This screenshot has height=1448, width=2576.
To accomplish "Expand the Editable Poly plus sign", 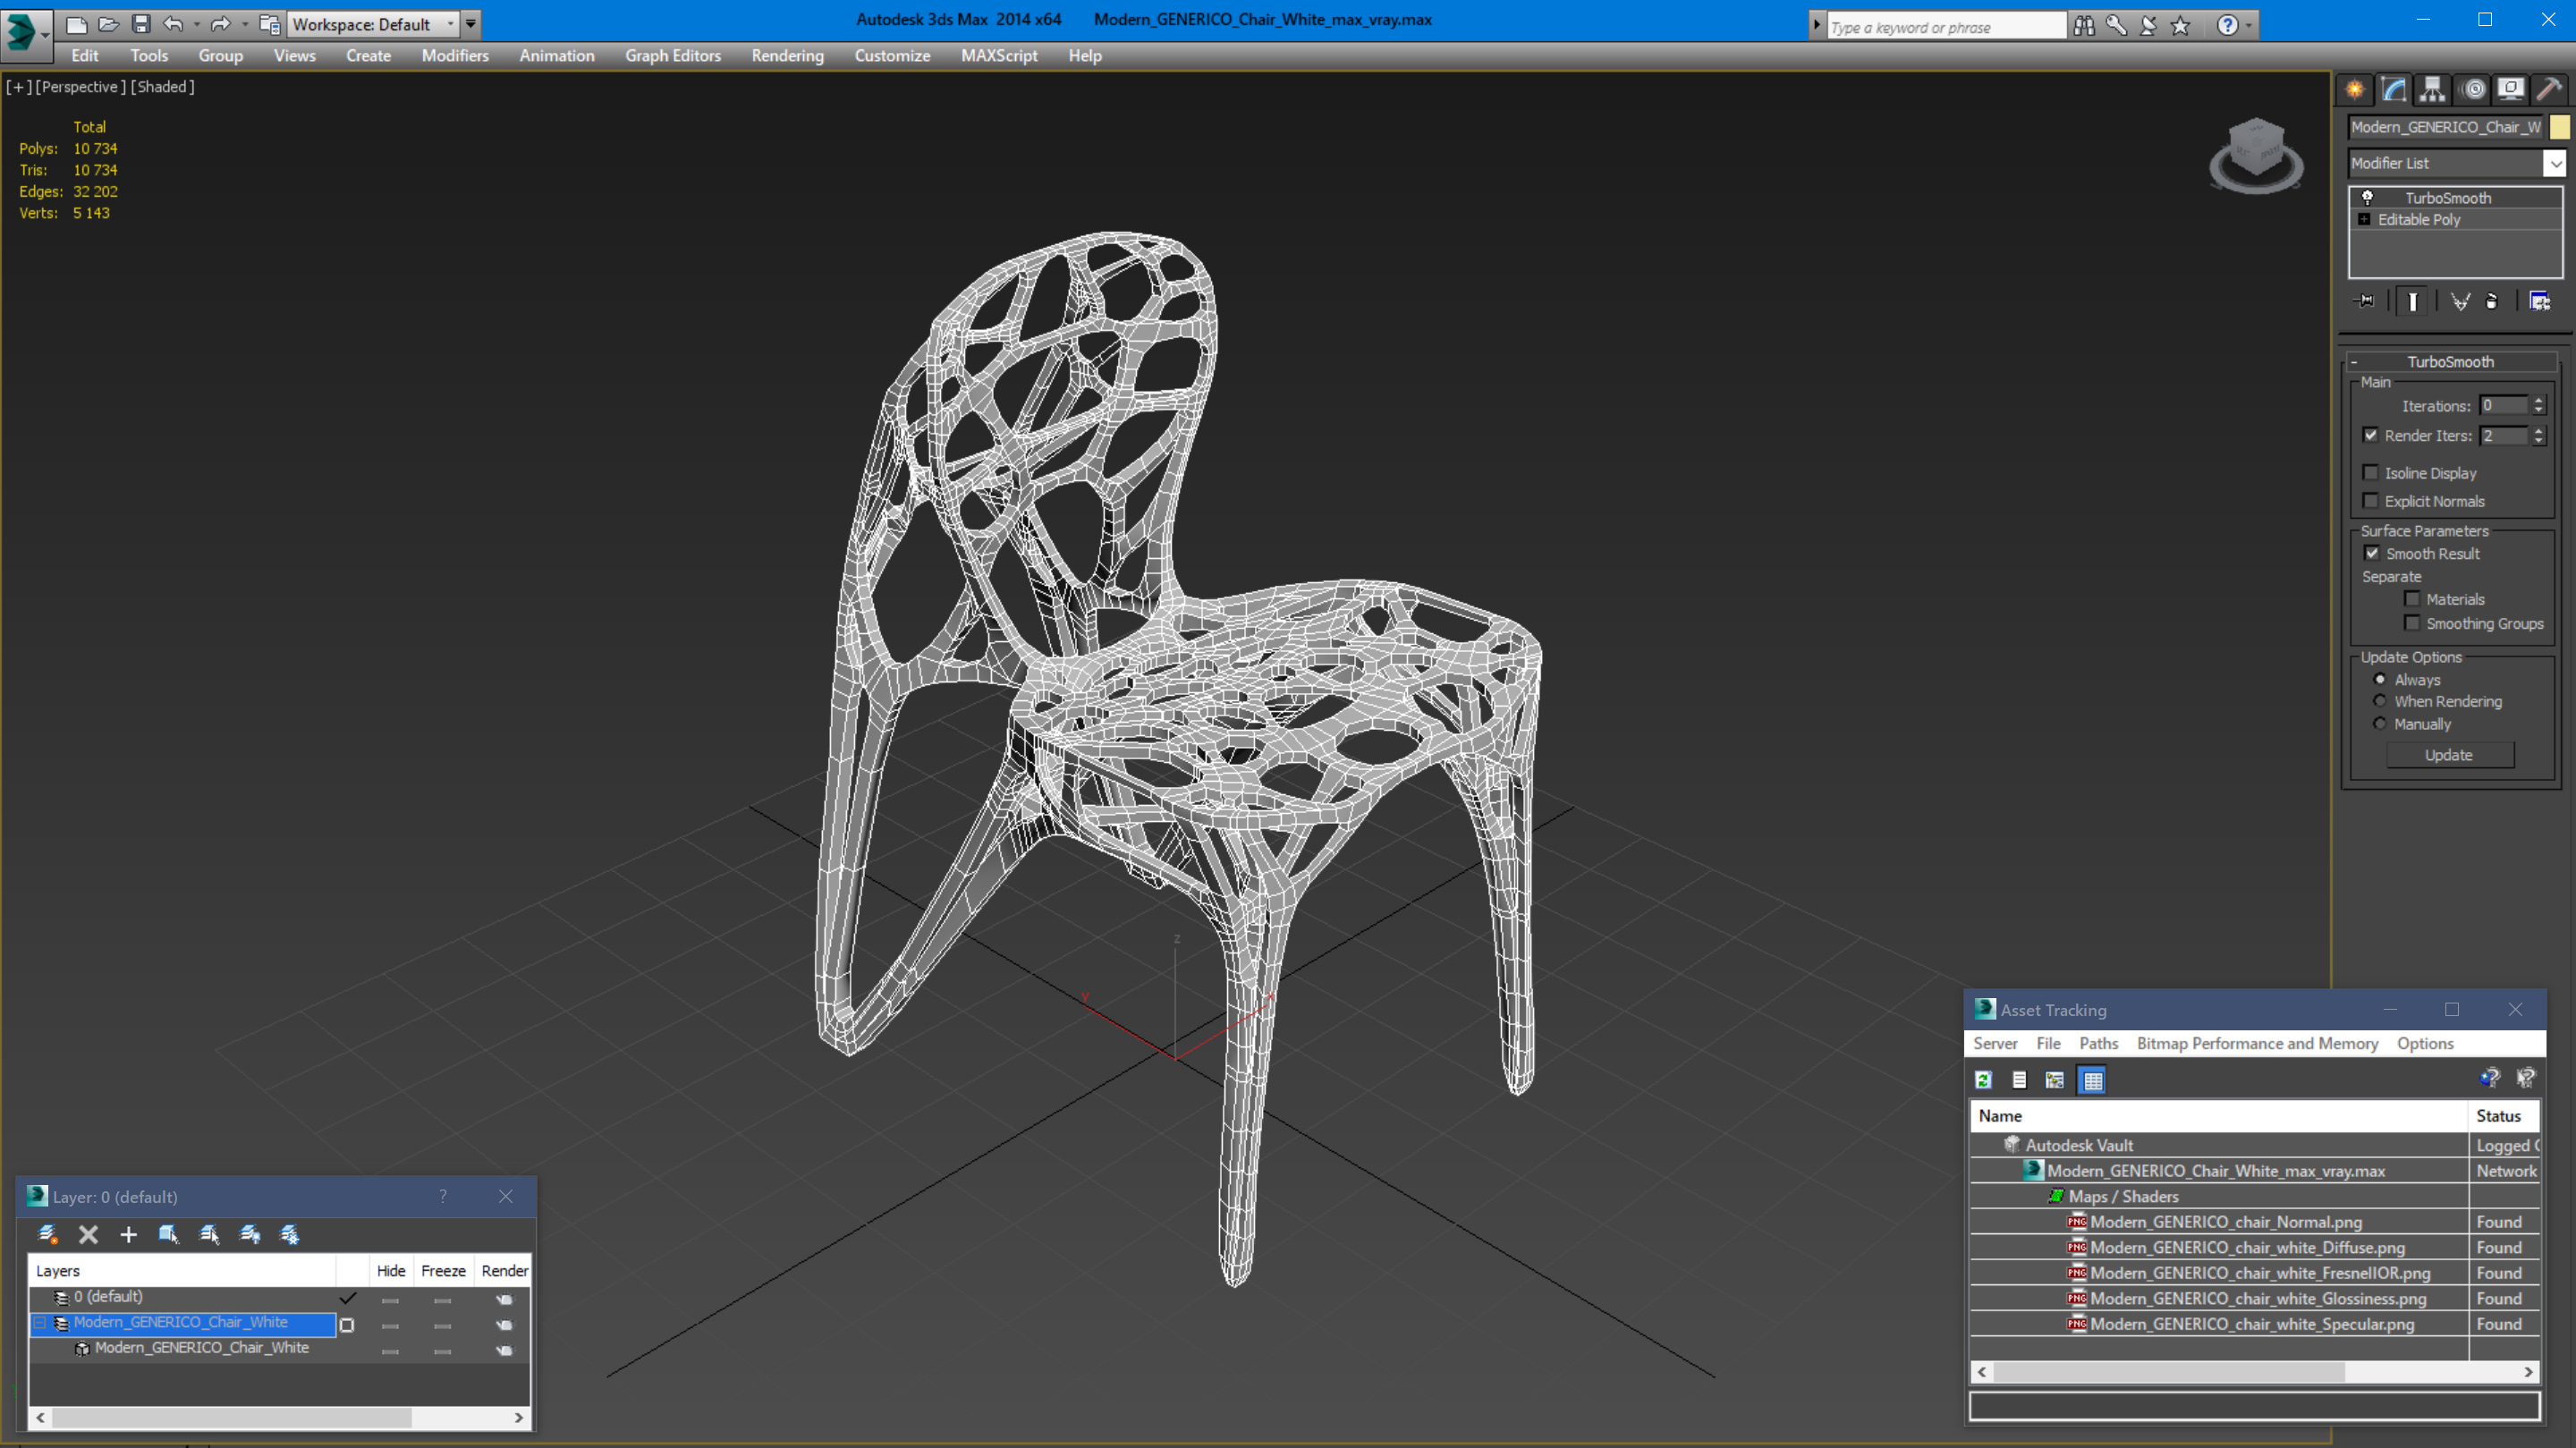I will pyautogui.click(x=2364, y=220).
